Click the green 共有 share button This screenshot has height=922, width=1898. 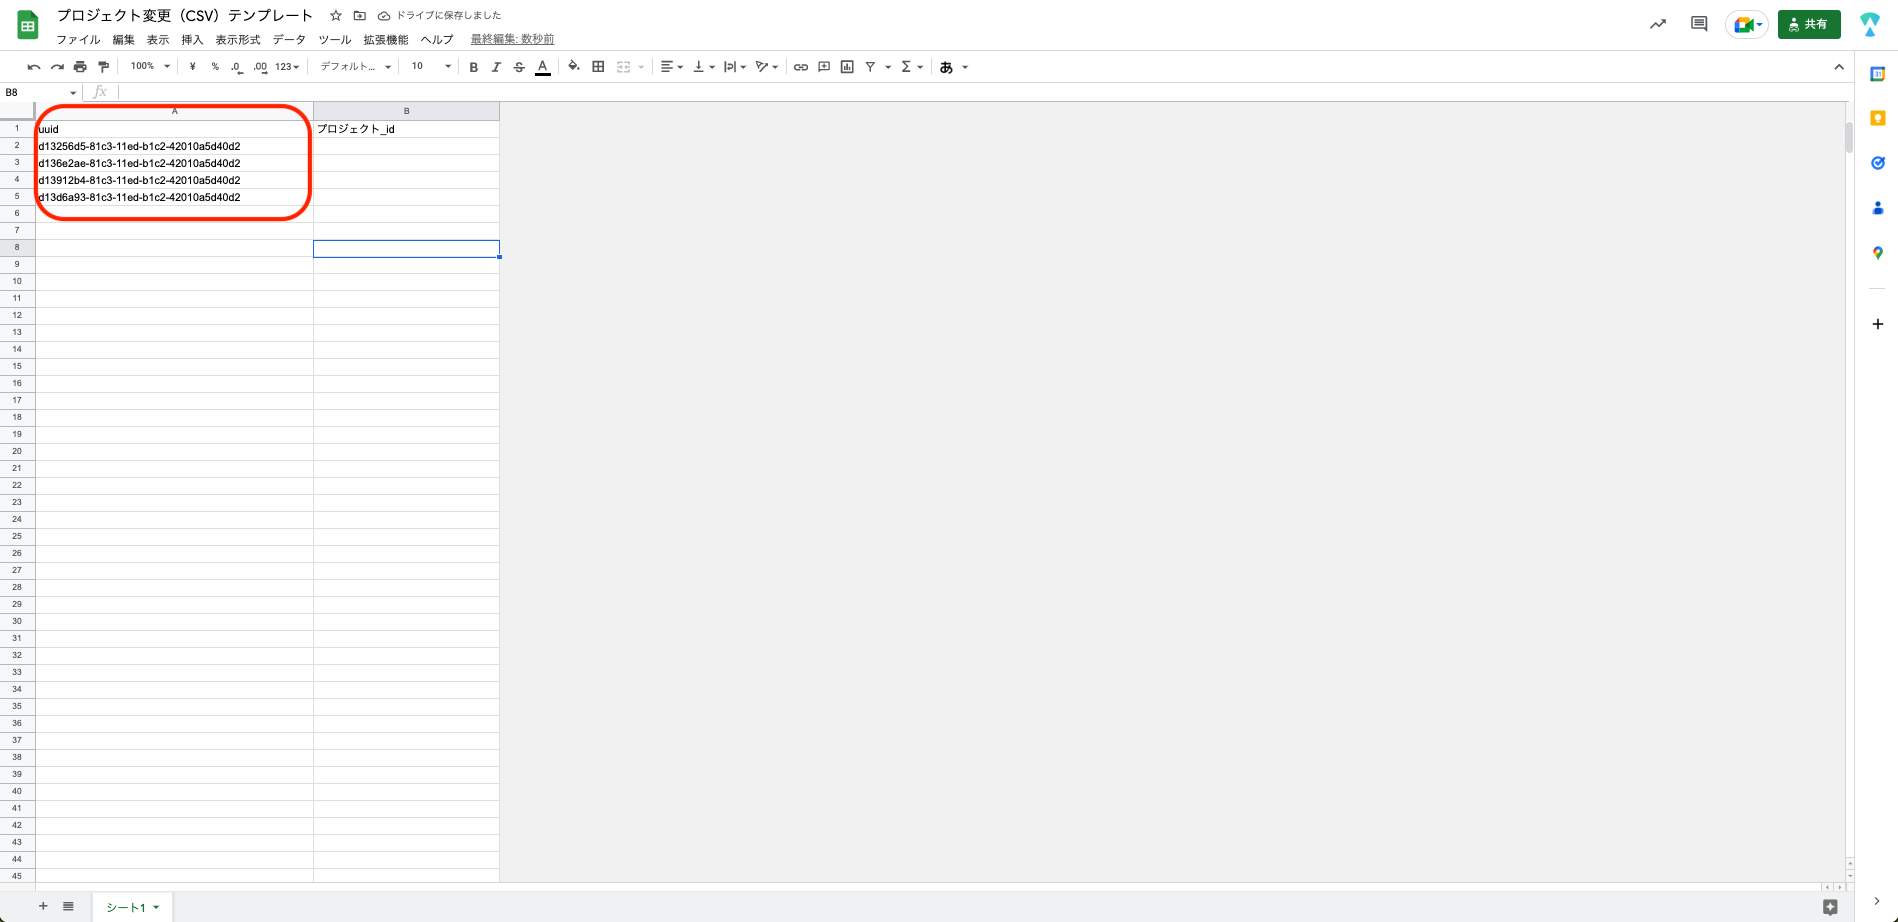(x=1808, y=24)
